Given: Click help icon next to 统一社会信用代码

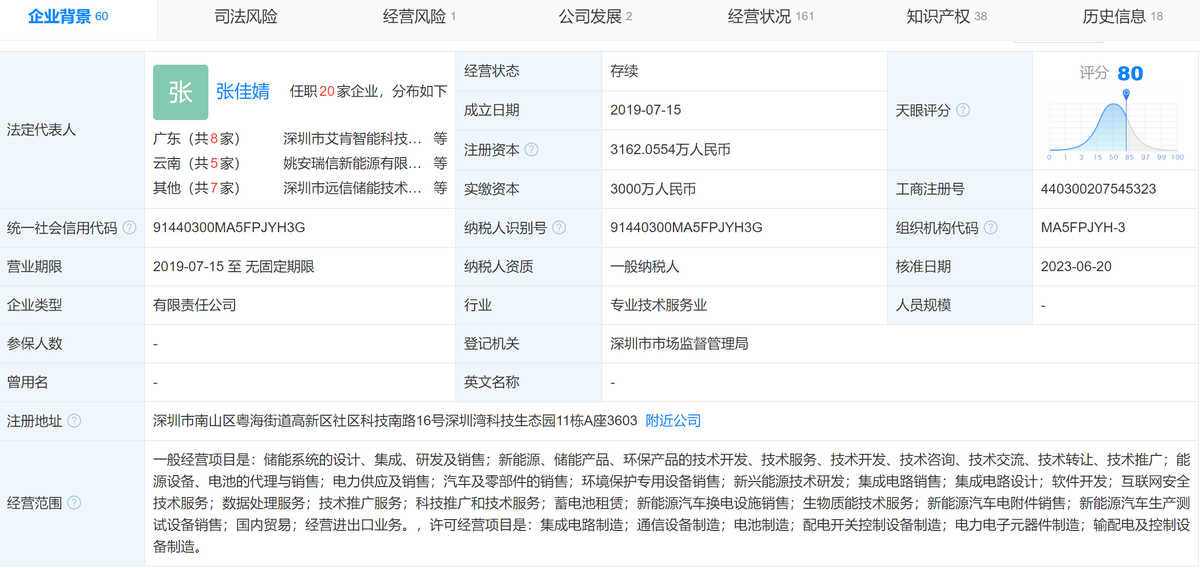Looking at the screenshot, I should pyautogui.click(x=129, y=228).
